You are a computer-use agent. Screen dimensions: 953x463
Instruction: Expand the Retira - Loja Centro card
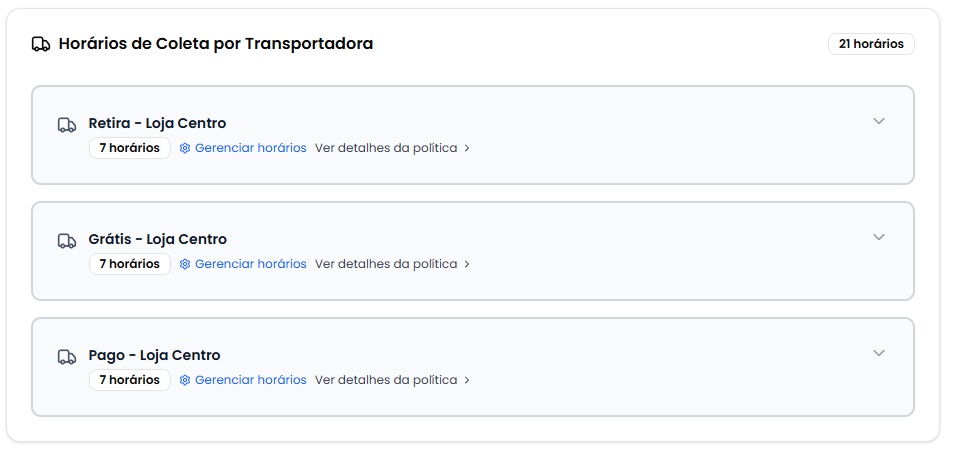point(879,121)
